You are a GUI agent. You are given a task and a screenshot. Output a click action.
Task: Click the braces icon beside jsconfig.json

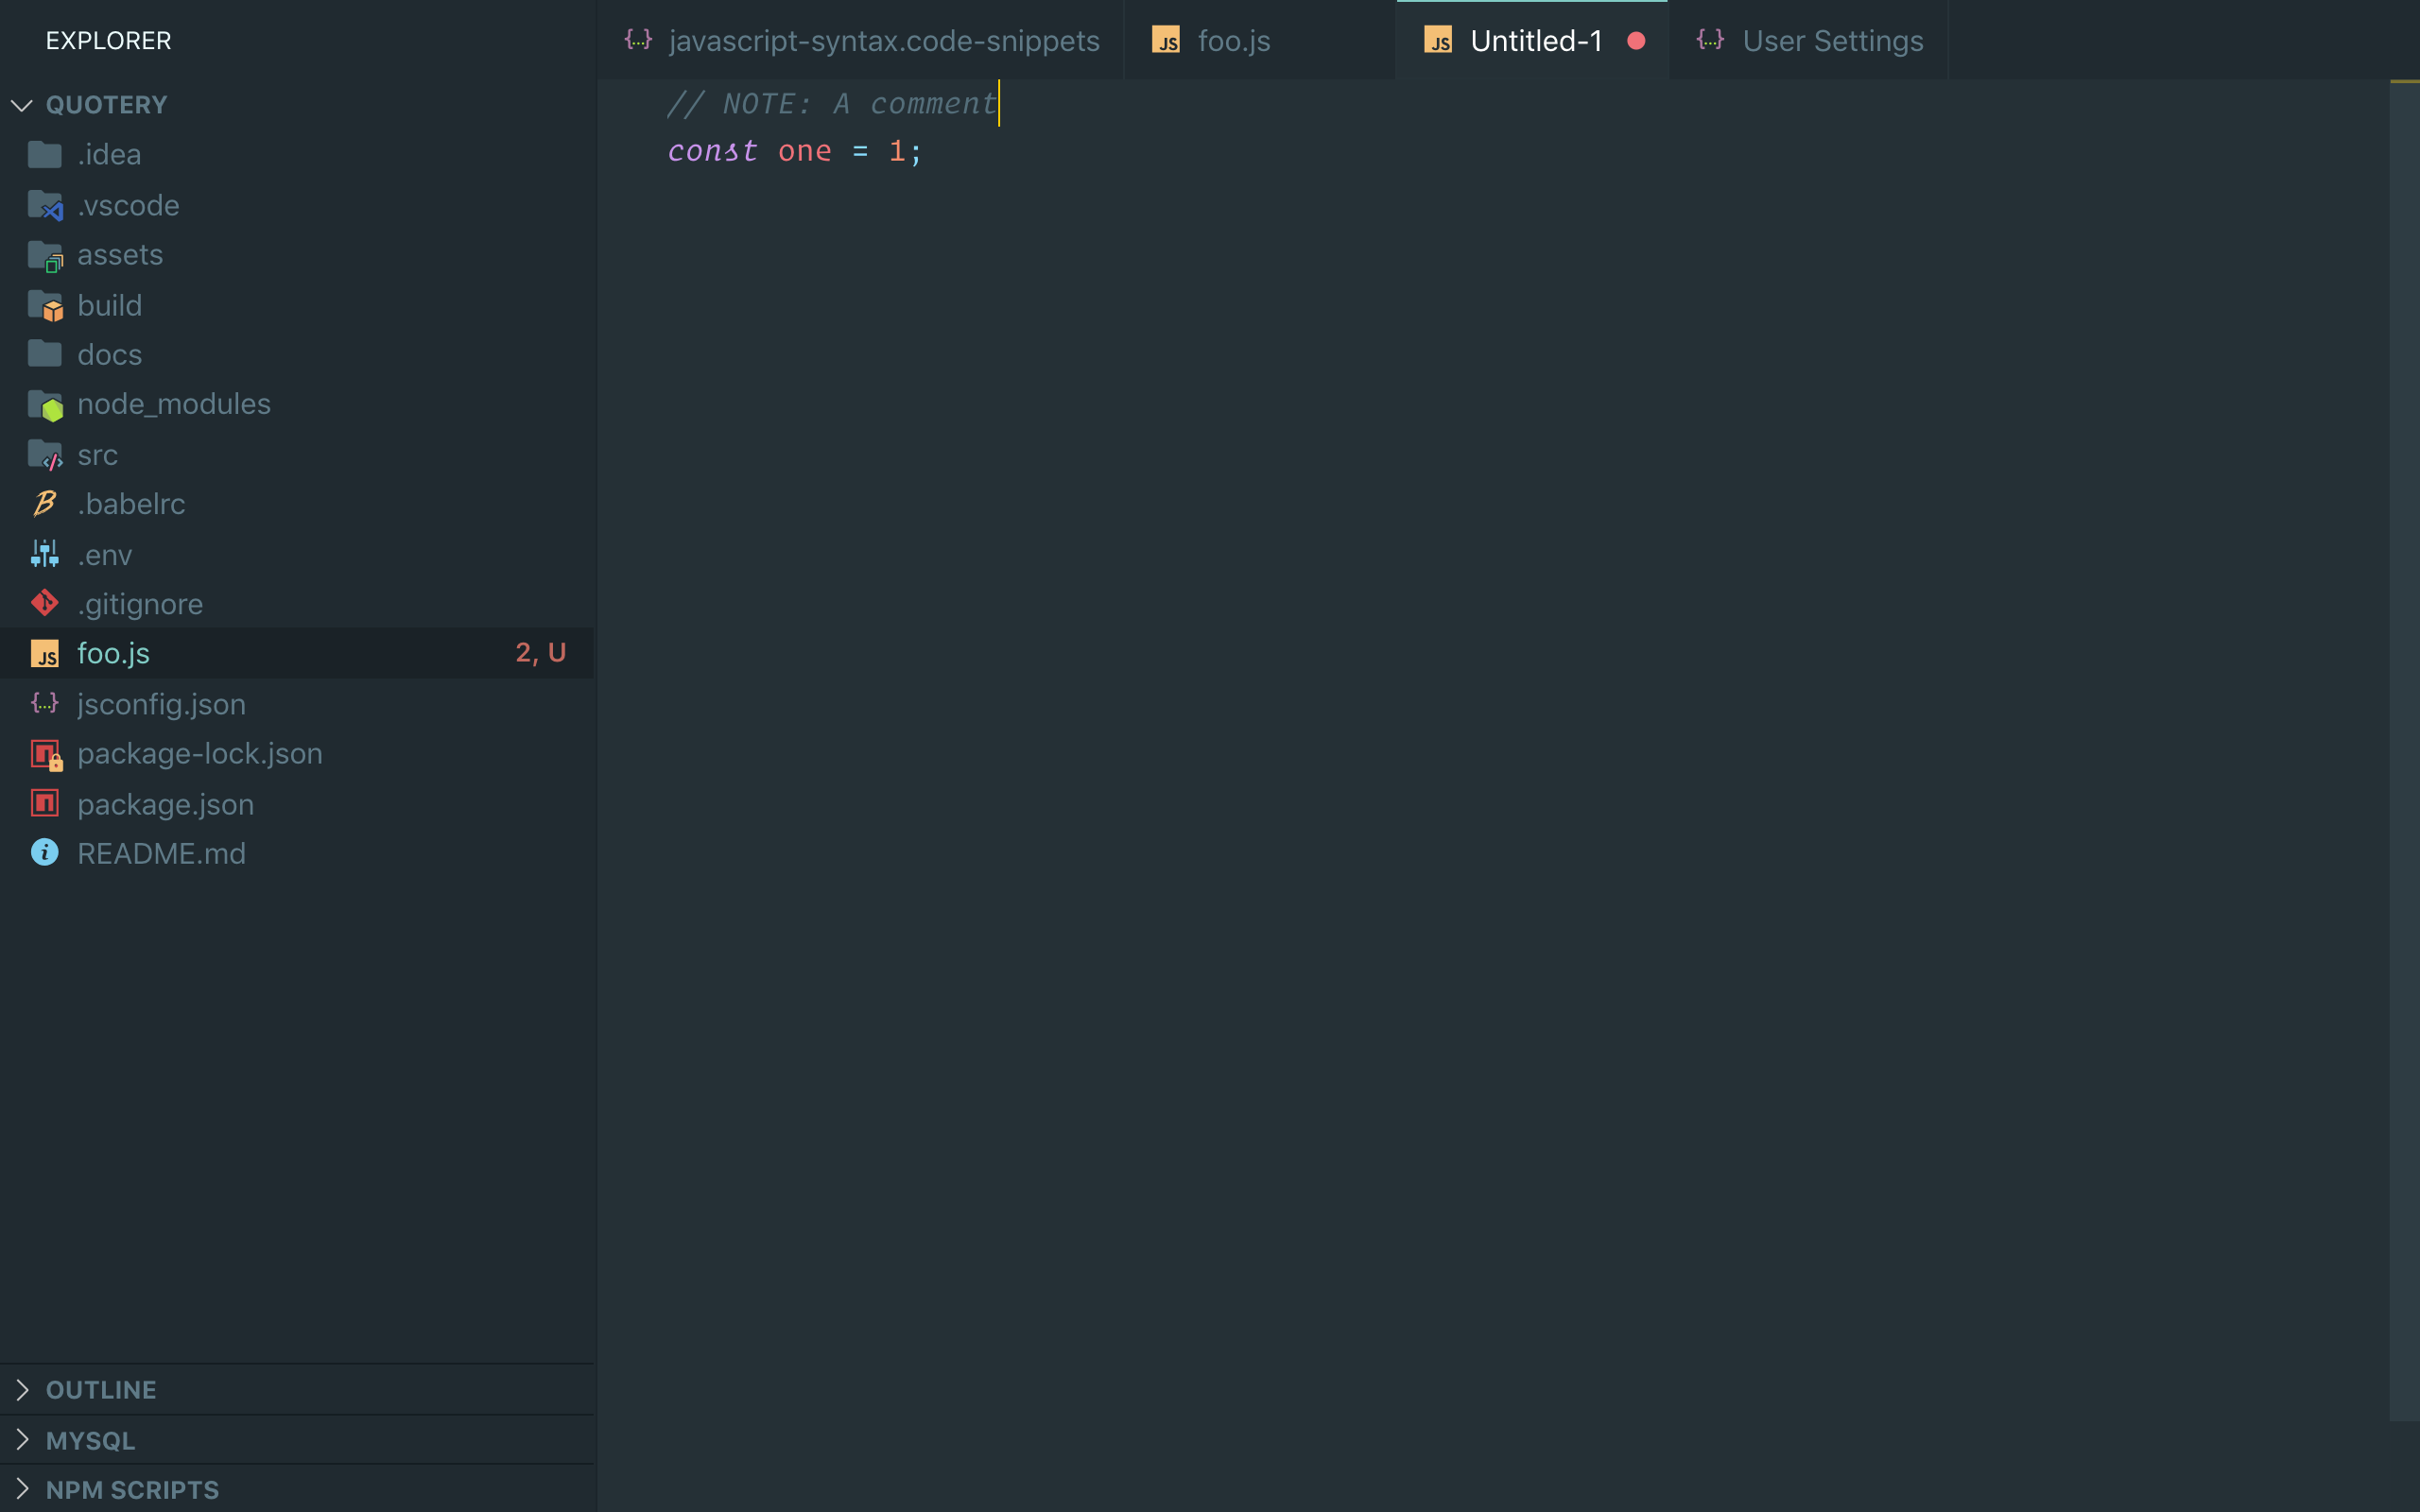tap(45, 703)
